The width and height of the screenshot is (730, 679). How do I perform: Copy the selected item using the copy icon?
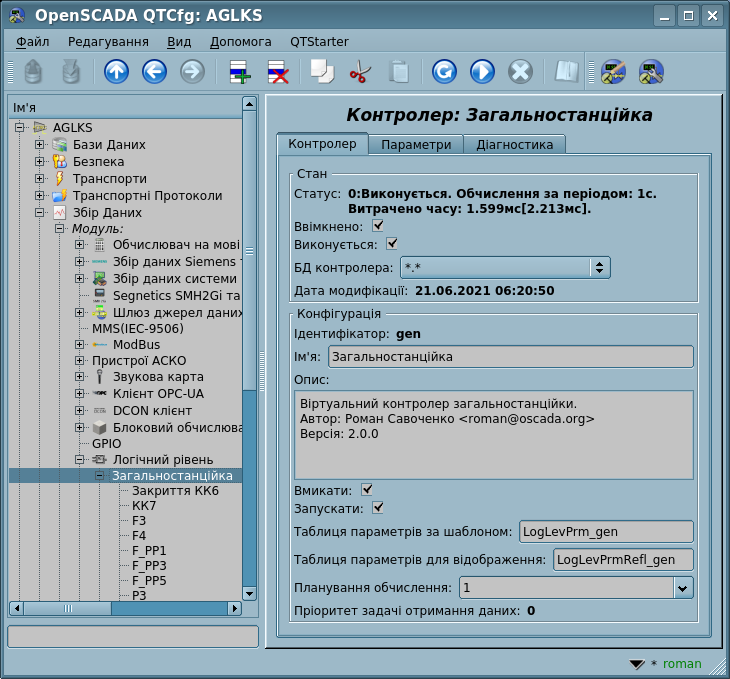pyautogui.click(x=322, y=72)
